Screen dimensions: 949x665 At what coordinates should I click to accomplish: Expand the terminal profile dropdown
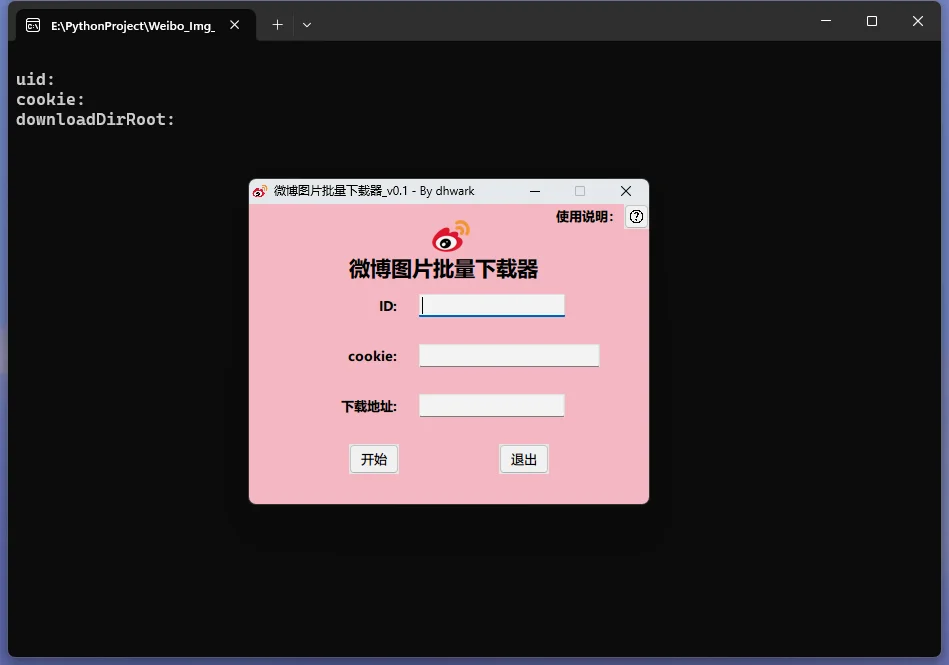307,25
